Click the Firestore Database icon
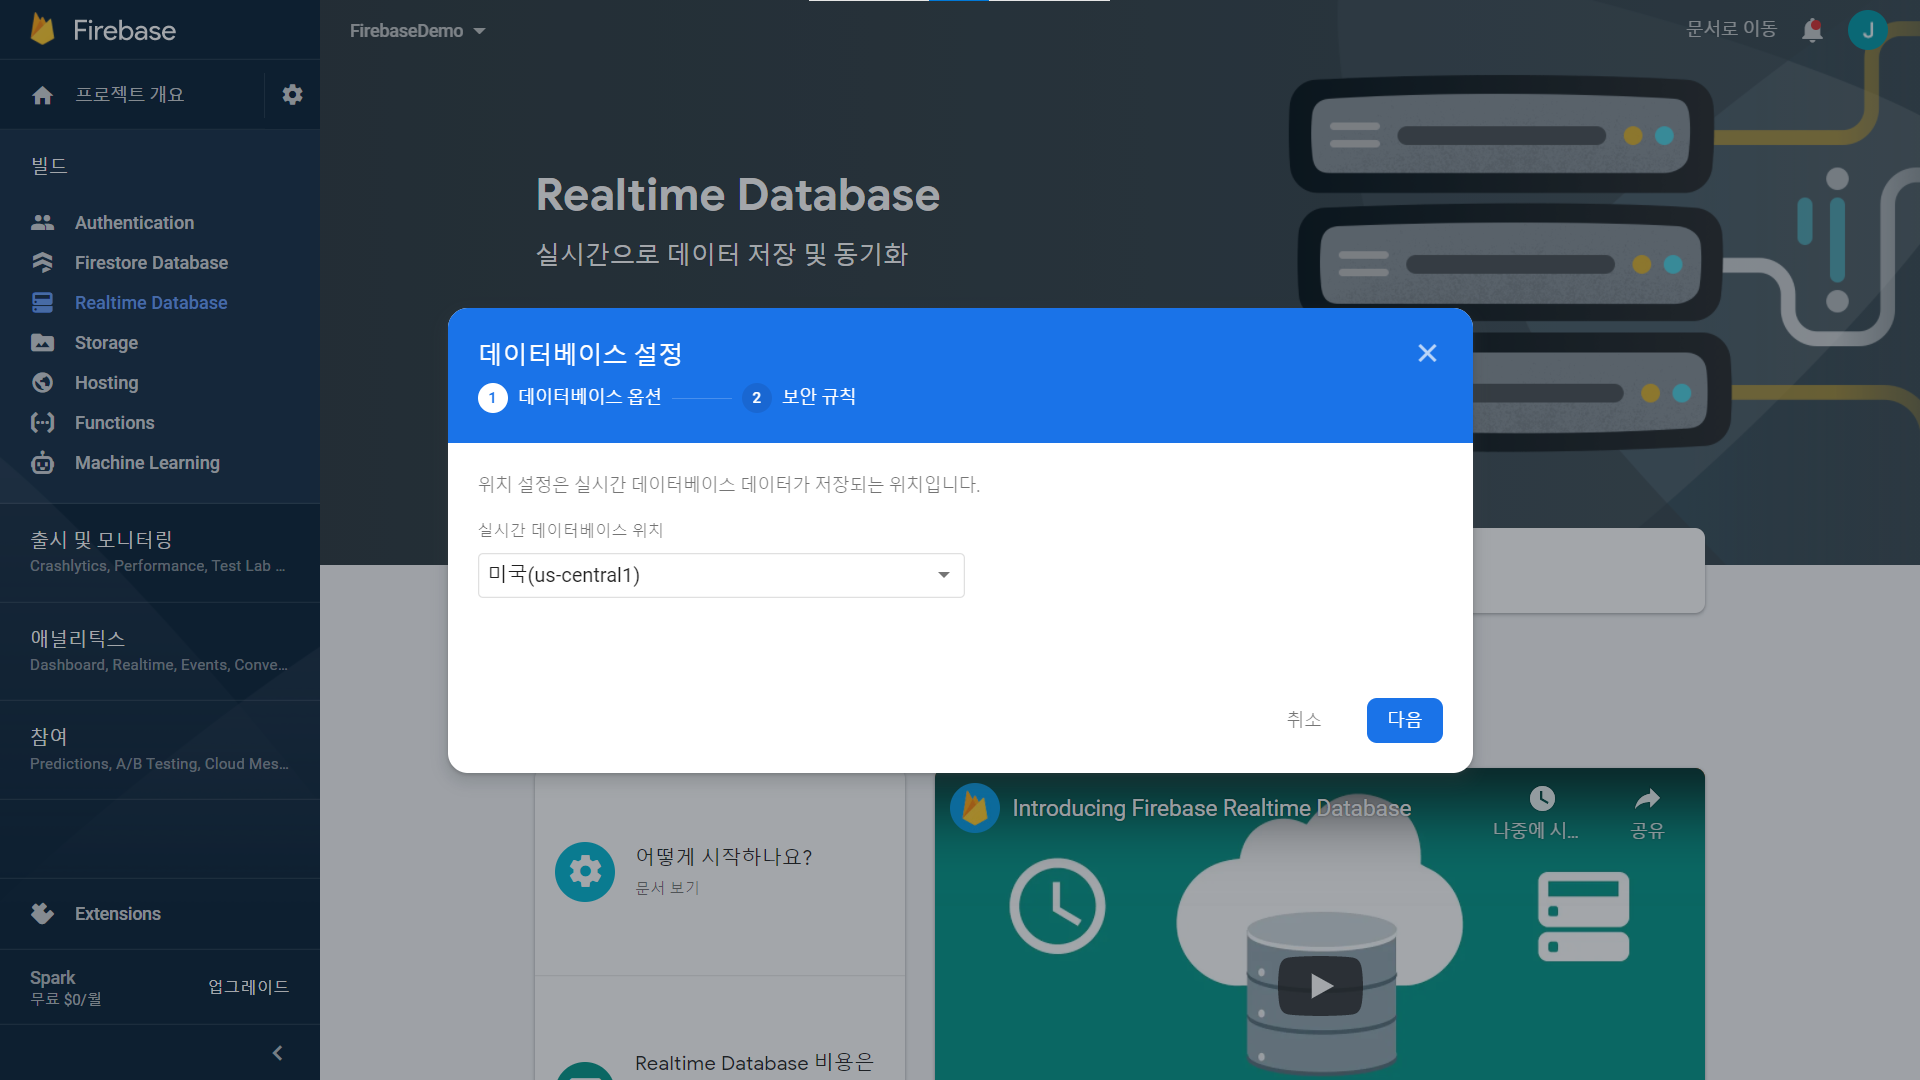The width and height of the screenshot is (1920, 1080). click(42, 262)
